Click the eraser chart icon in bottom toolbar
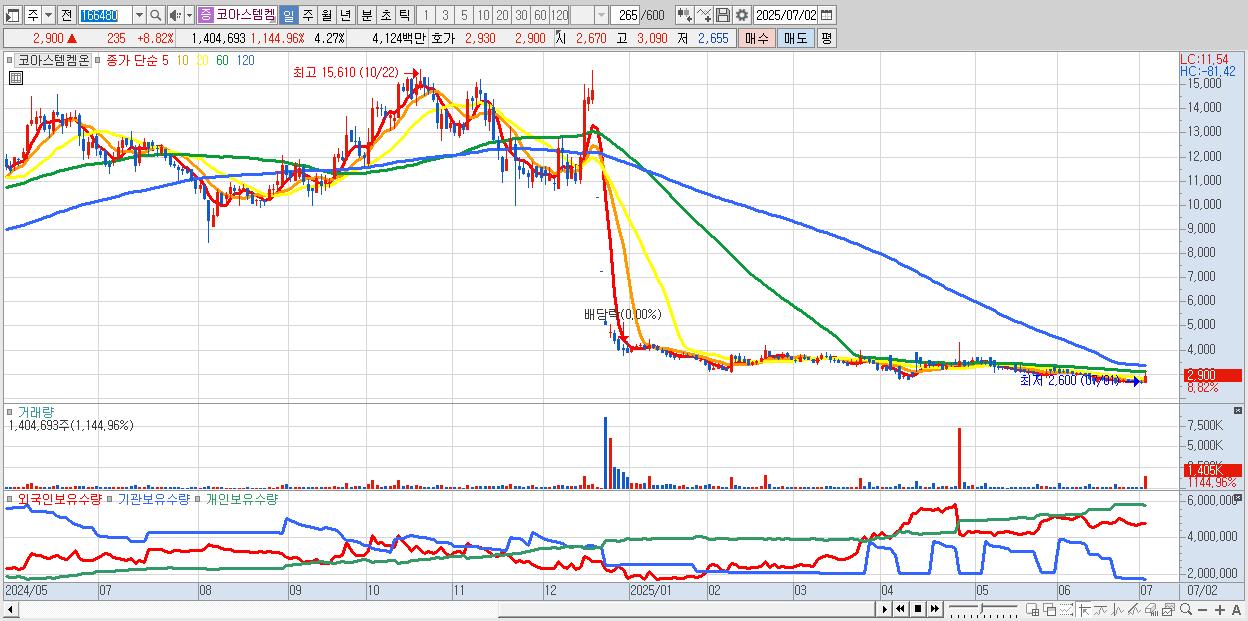1248x621 pixels. [x=1152, y=610]
